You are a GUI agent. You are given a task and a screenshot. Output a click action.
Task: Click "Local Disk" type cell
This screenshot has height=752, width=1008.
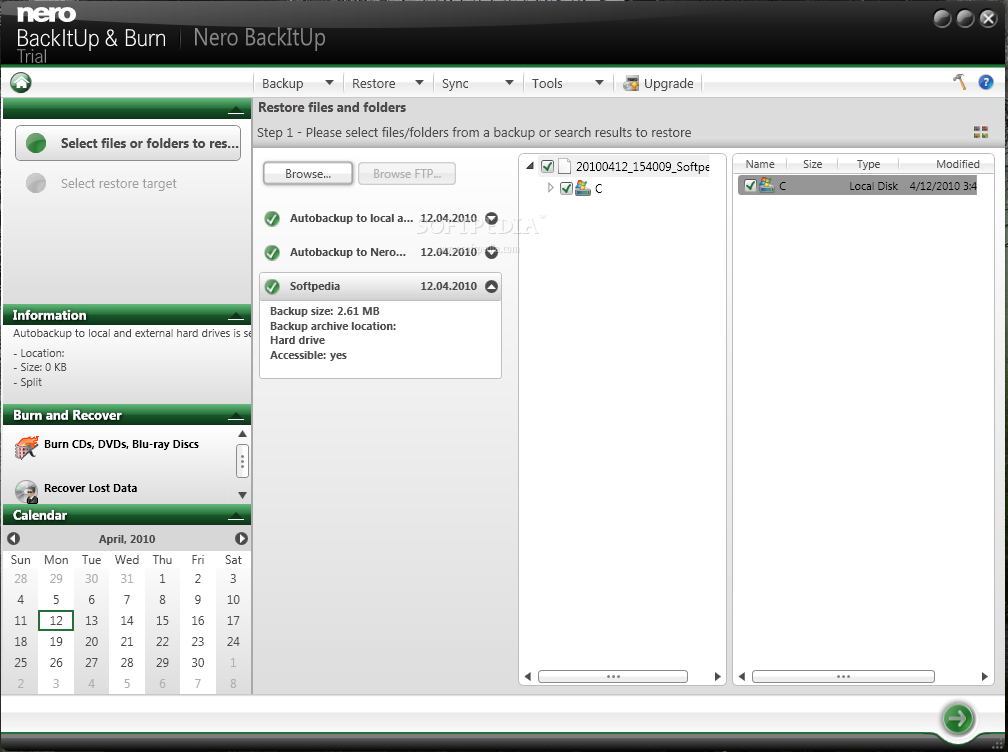tap(873, 186)
